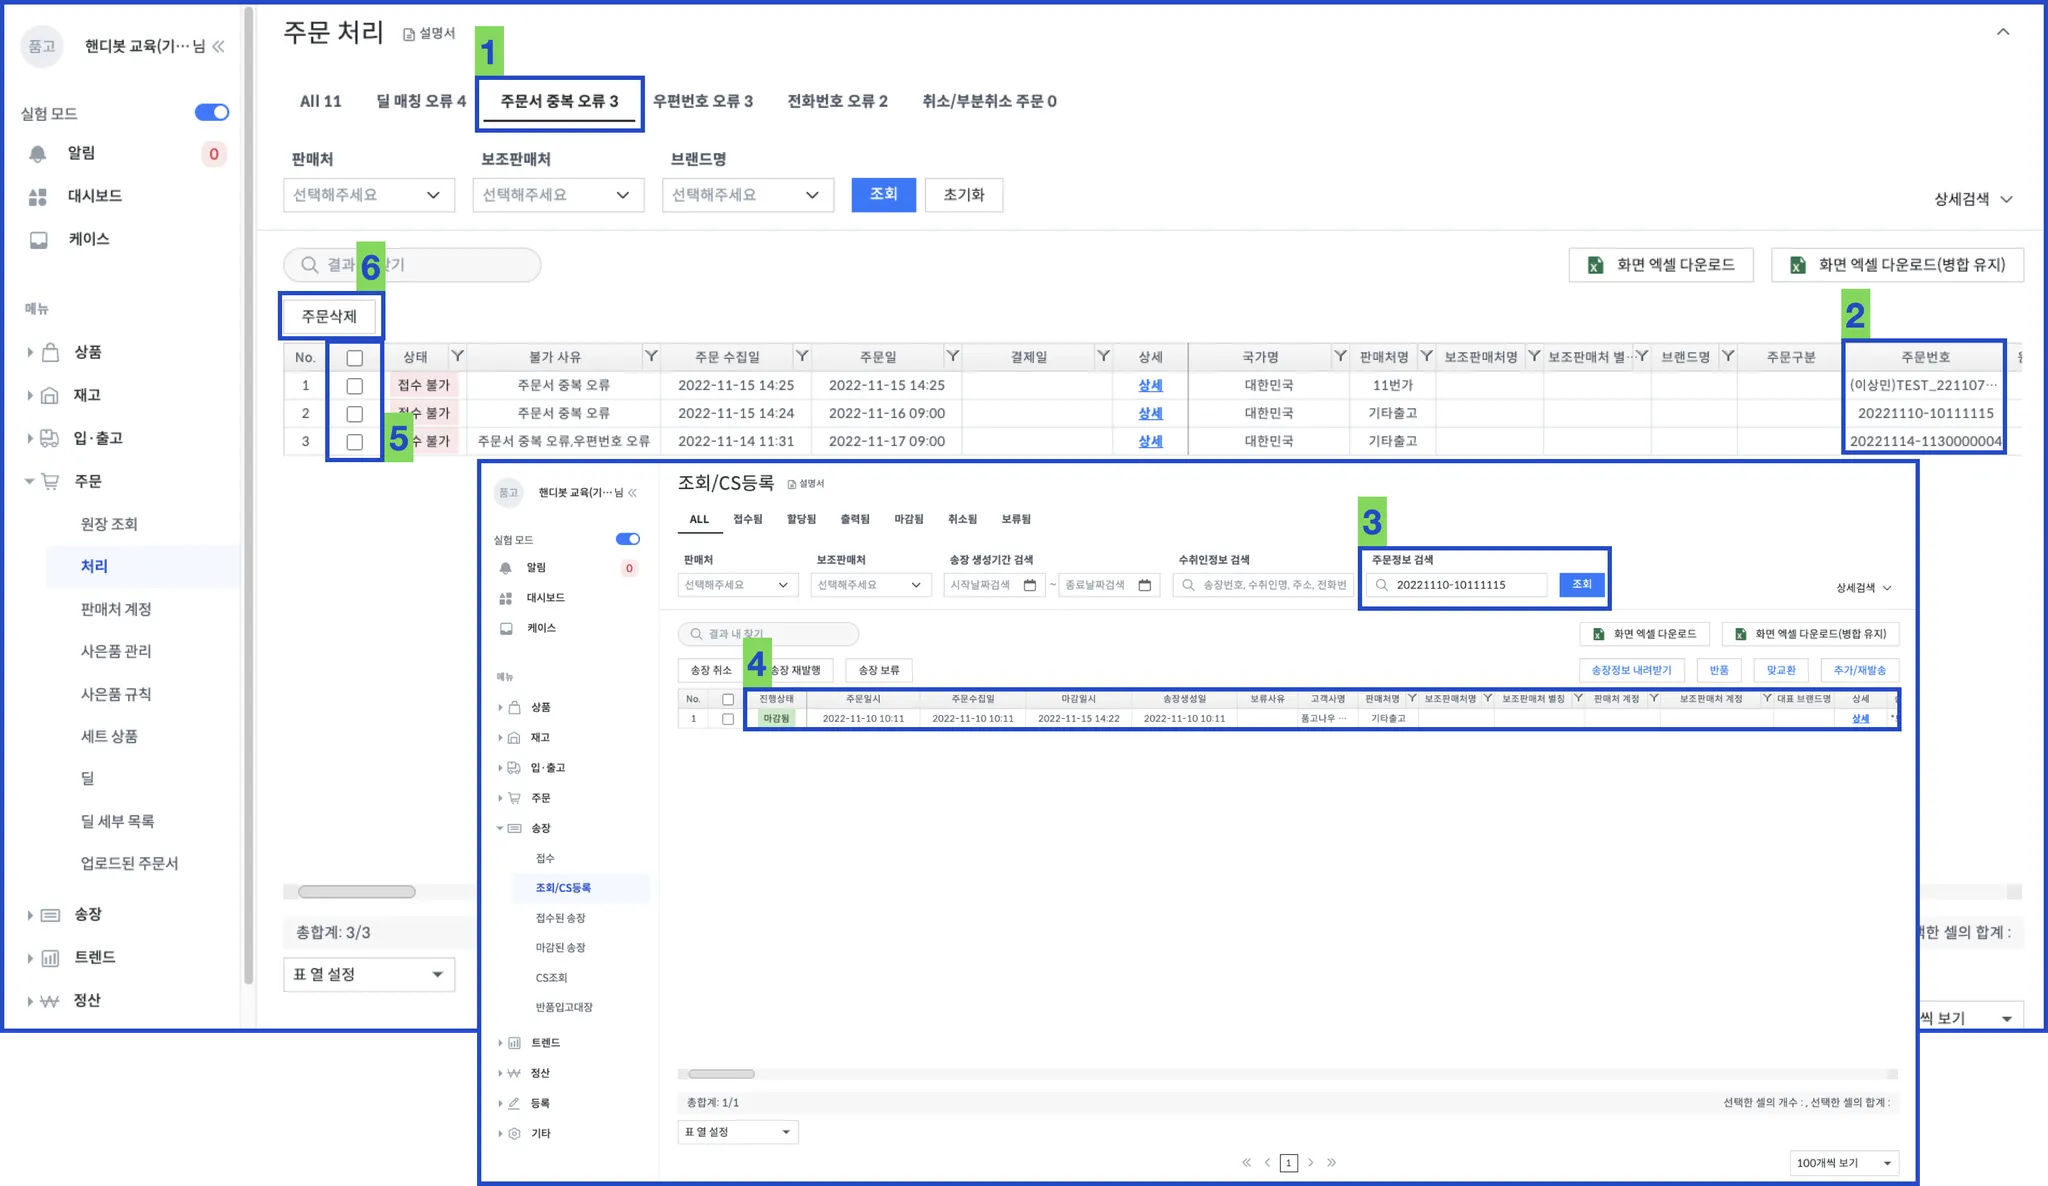Click the 케이스 inbox icon
Screen dimensions: 2048x1186
point(38,240)
